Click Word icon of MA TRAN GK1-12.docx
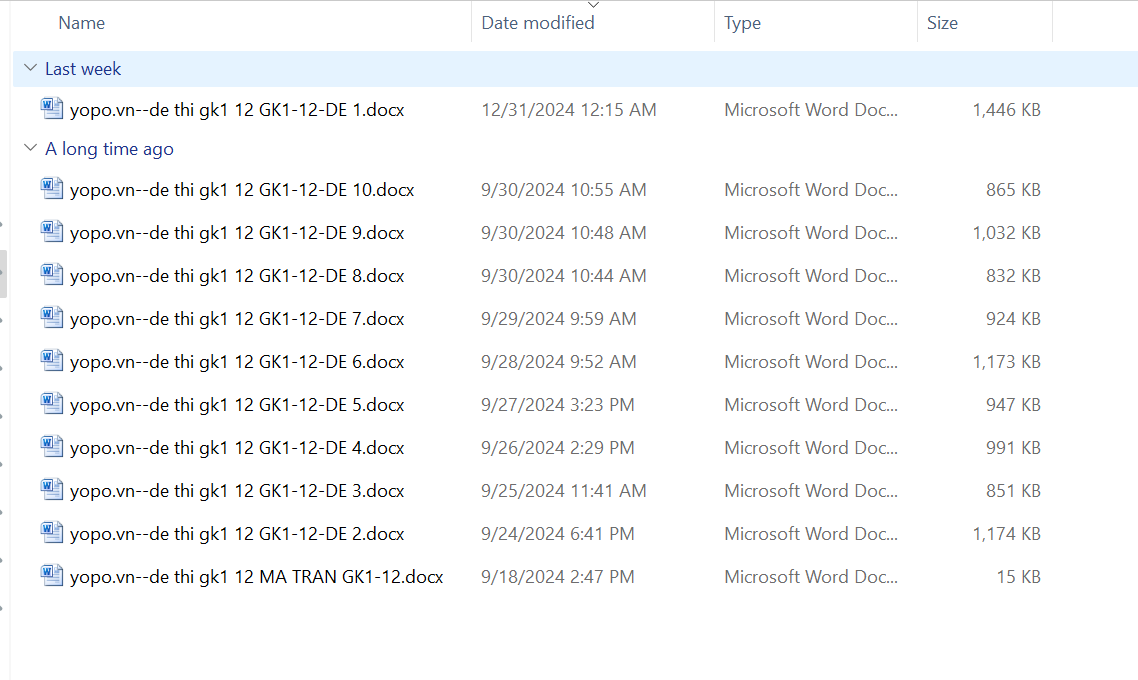Screen dimensions: 1138x680 pos(52,575)
